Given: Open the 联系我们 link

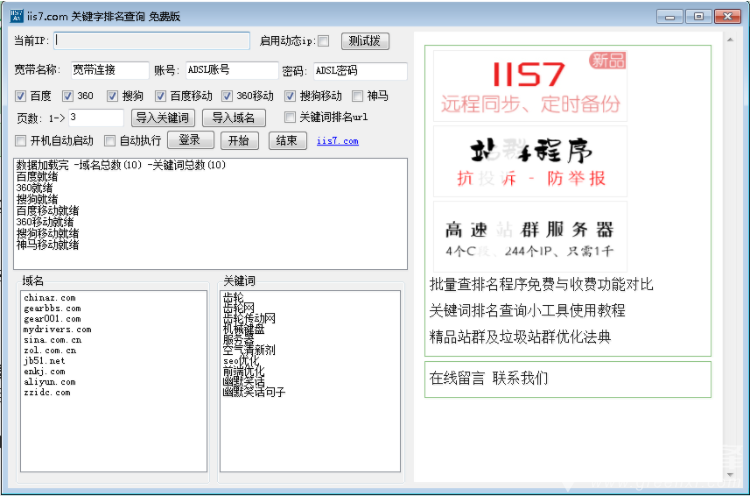Looking at the screenshot, I should point(520,378).
